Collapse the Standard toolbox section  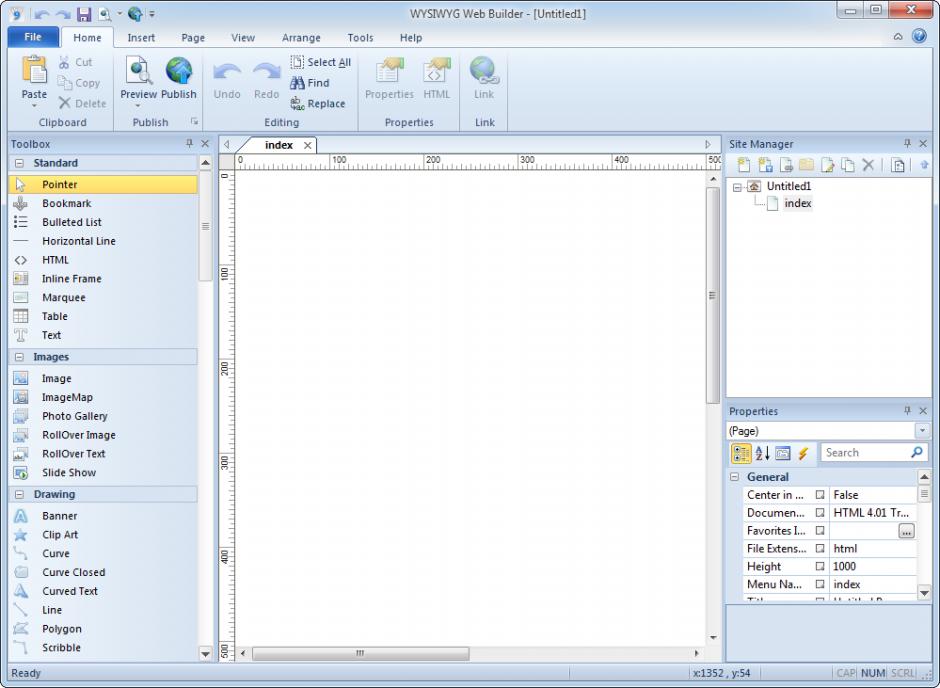19,163
